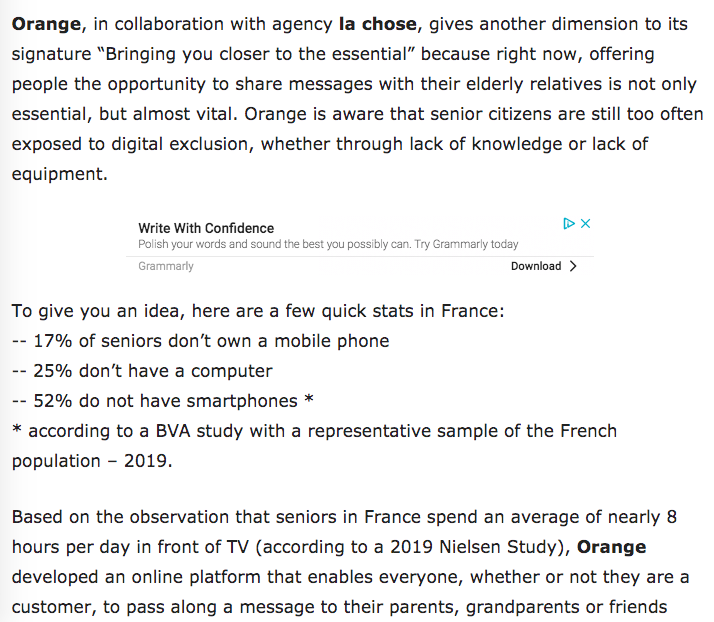Close the Grammarly ad with the X

click(586, 224)
